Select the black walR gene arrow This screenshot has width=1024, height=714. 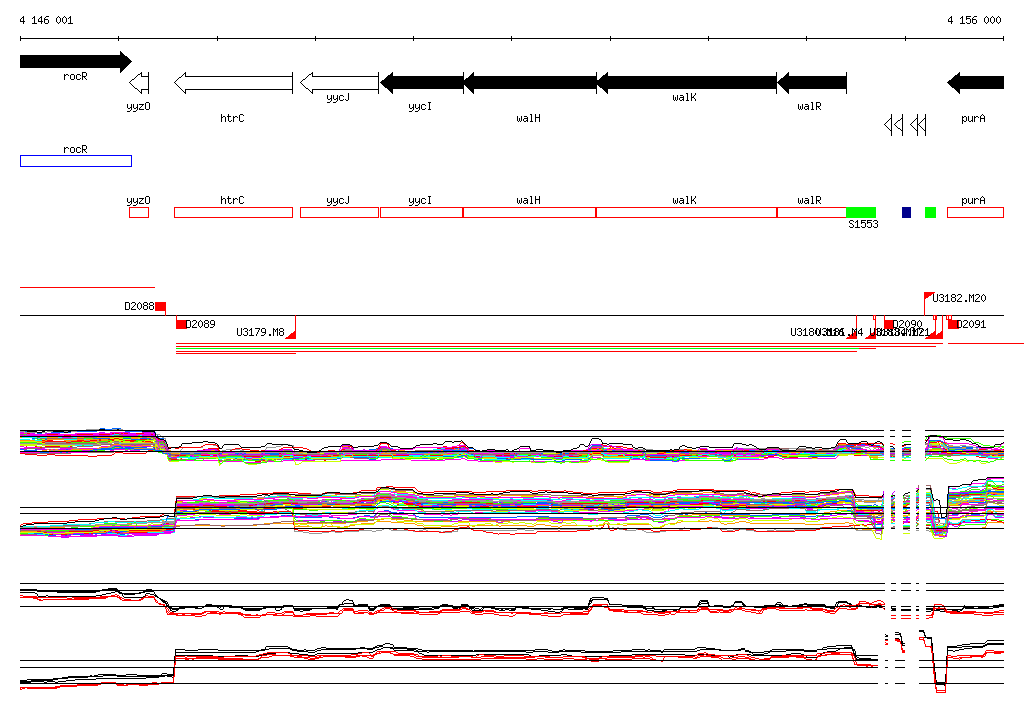(x=812, y=83)
